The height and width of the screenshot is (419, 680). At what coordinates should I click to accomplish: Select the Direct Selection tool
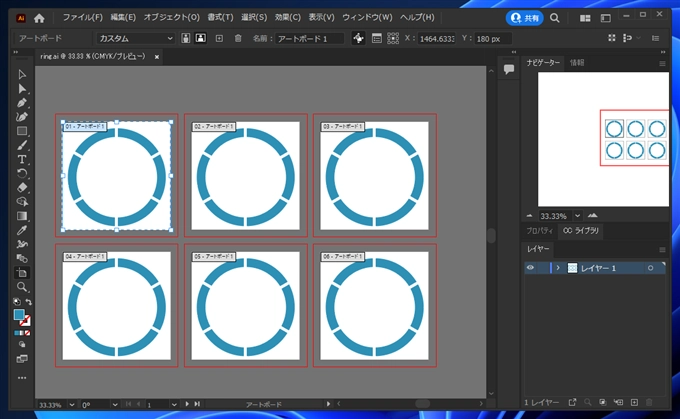22,89
